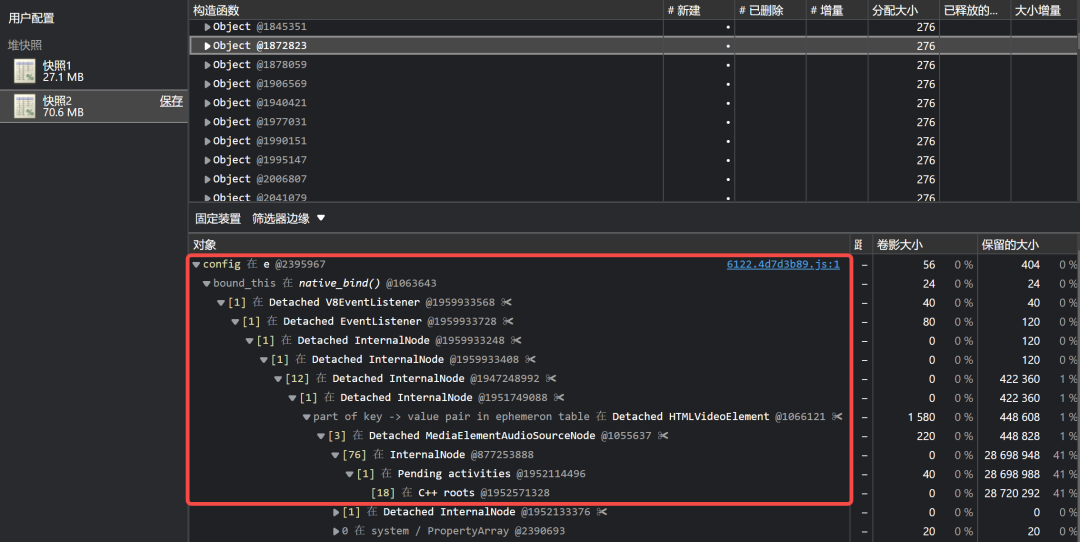Click the 用户配置 sidebar heading

[x=32, y=18]
